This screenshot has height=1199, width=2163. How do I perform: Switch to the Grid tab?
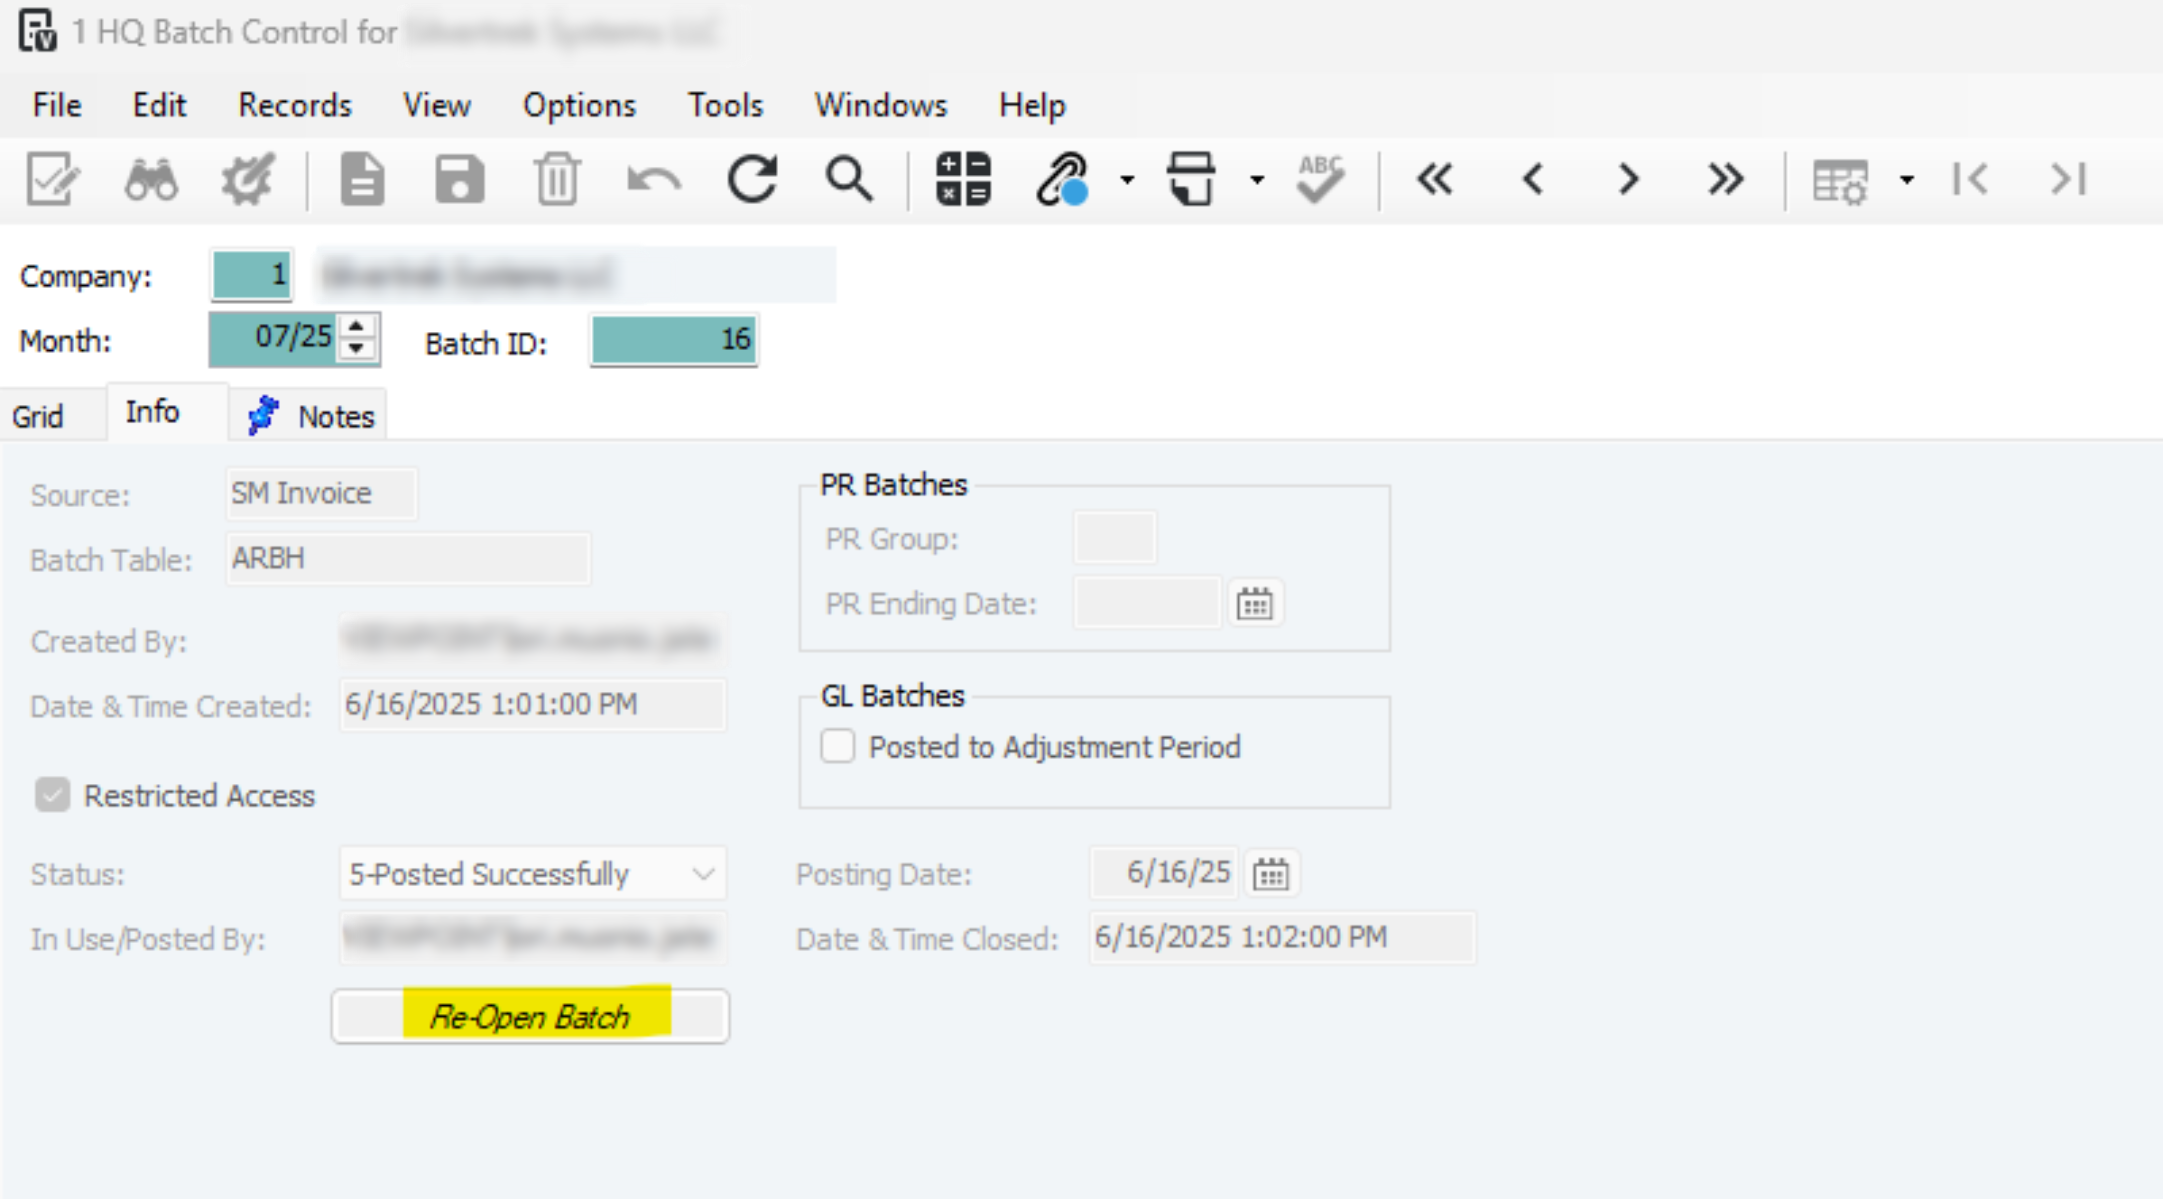coord(38,416)
